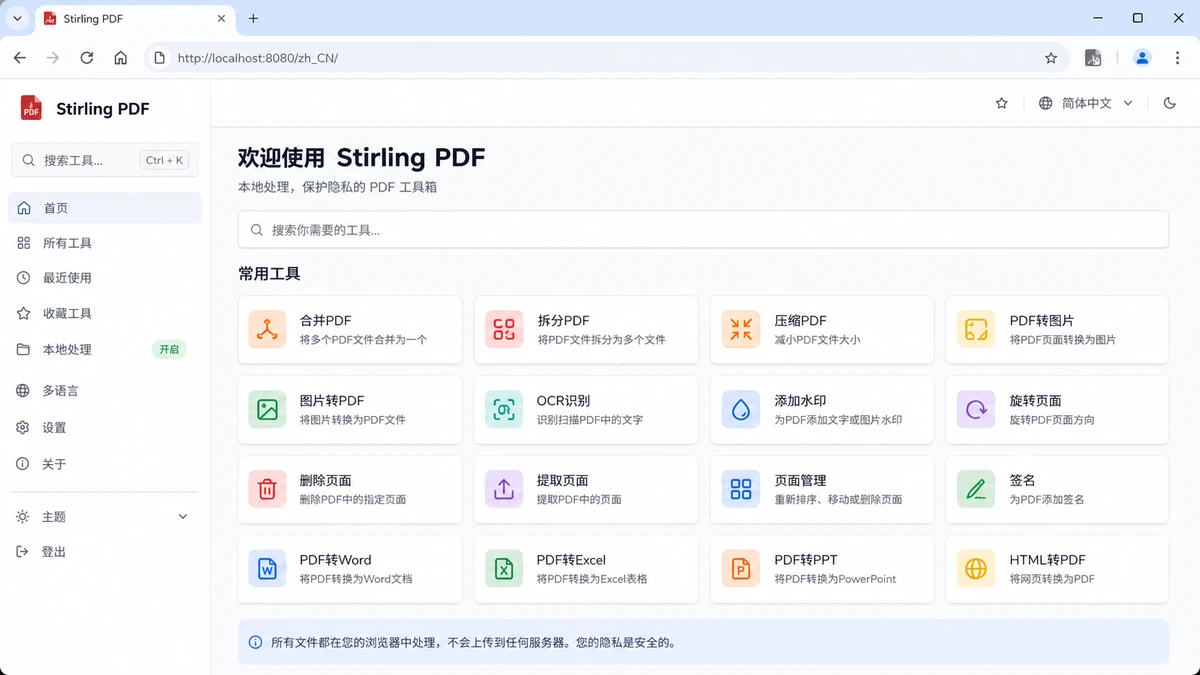Open the 签名 signature pen icon
Screen dimensions: 1200x675
pos(976,489)
